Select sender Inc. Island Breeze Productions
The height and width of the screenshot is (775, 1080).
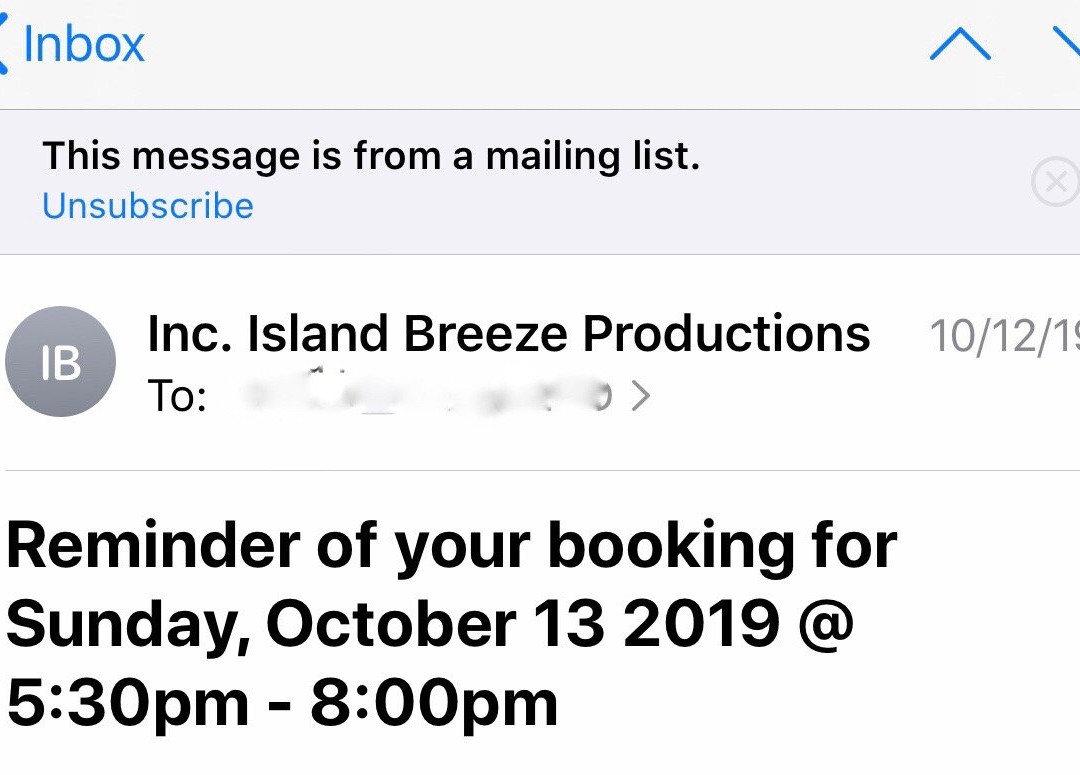coord(508,333)
